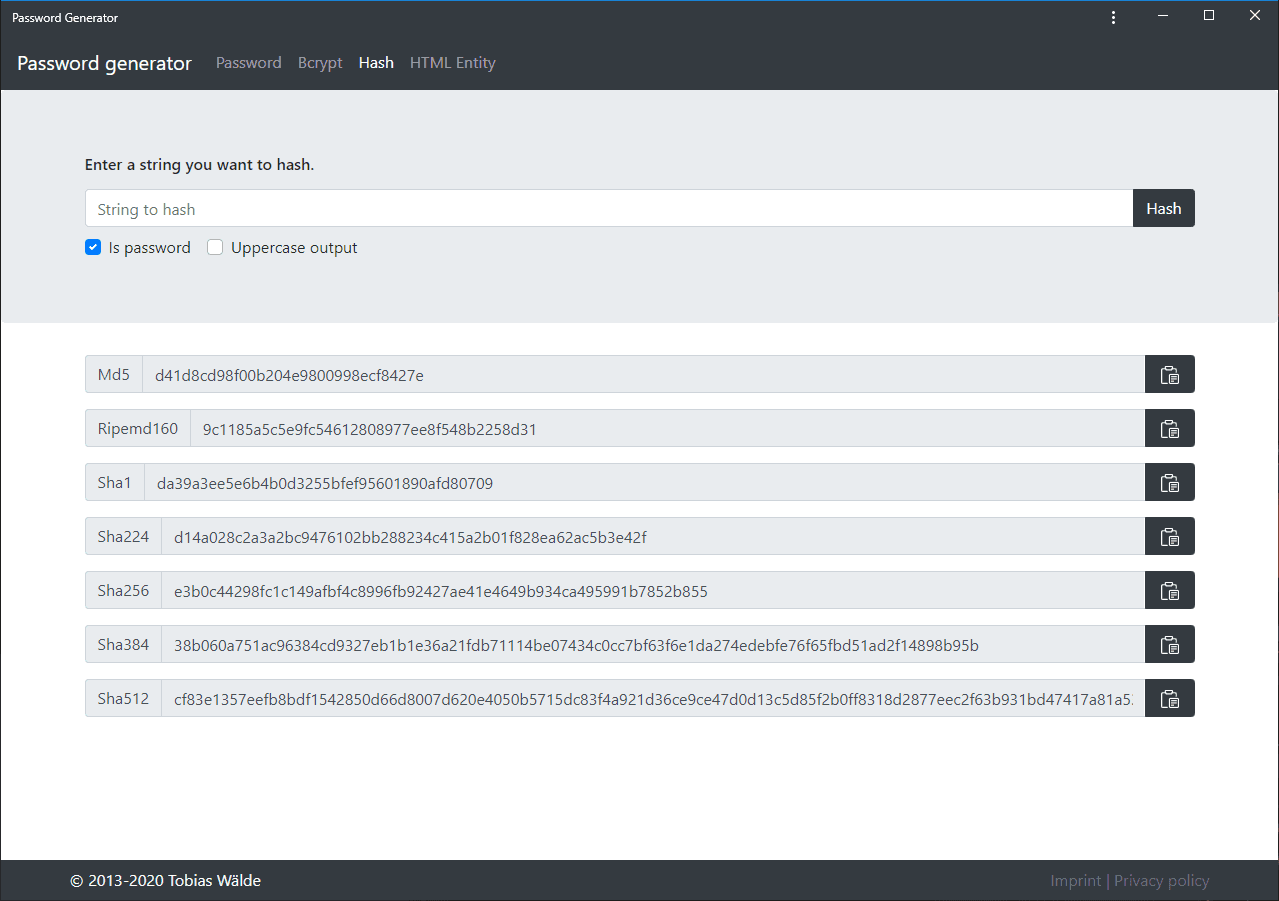The height and width of the screenshot is (901, 1279).
Task: Maximize the Password Generator window
Action: coord(1209,16)
